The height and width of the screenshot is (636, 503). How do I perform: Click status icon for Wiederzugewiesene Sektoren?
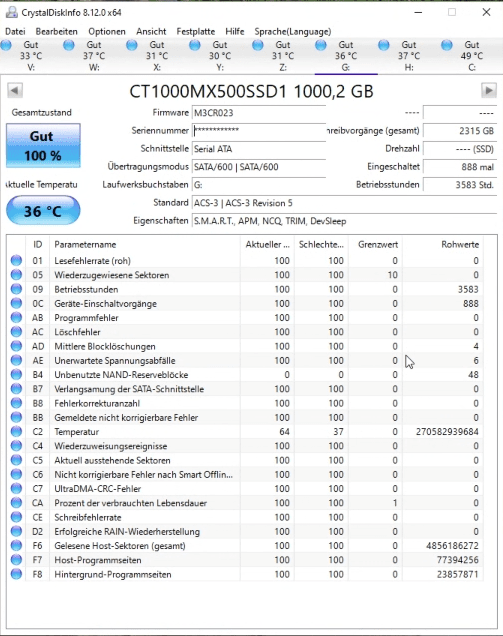[x=16, y=275]
